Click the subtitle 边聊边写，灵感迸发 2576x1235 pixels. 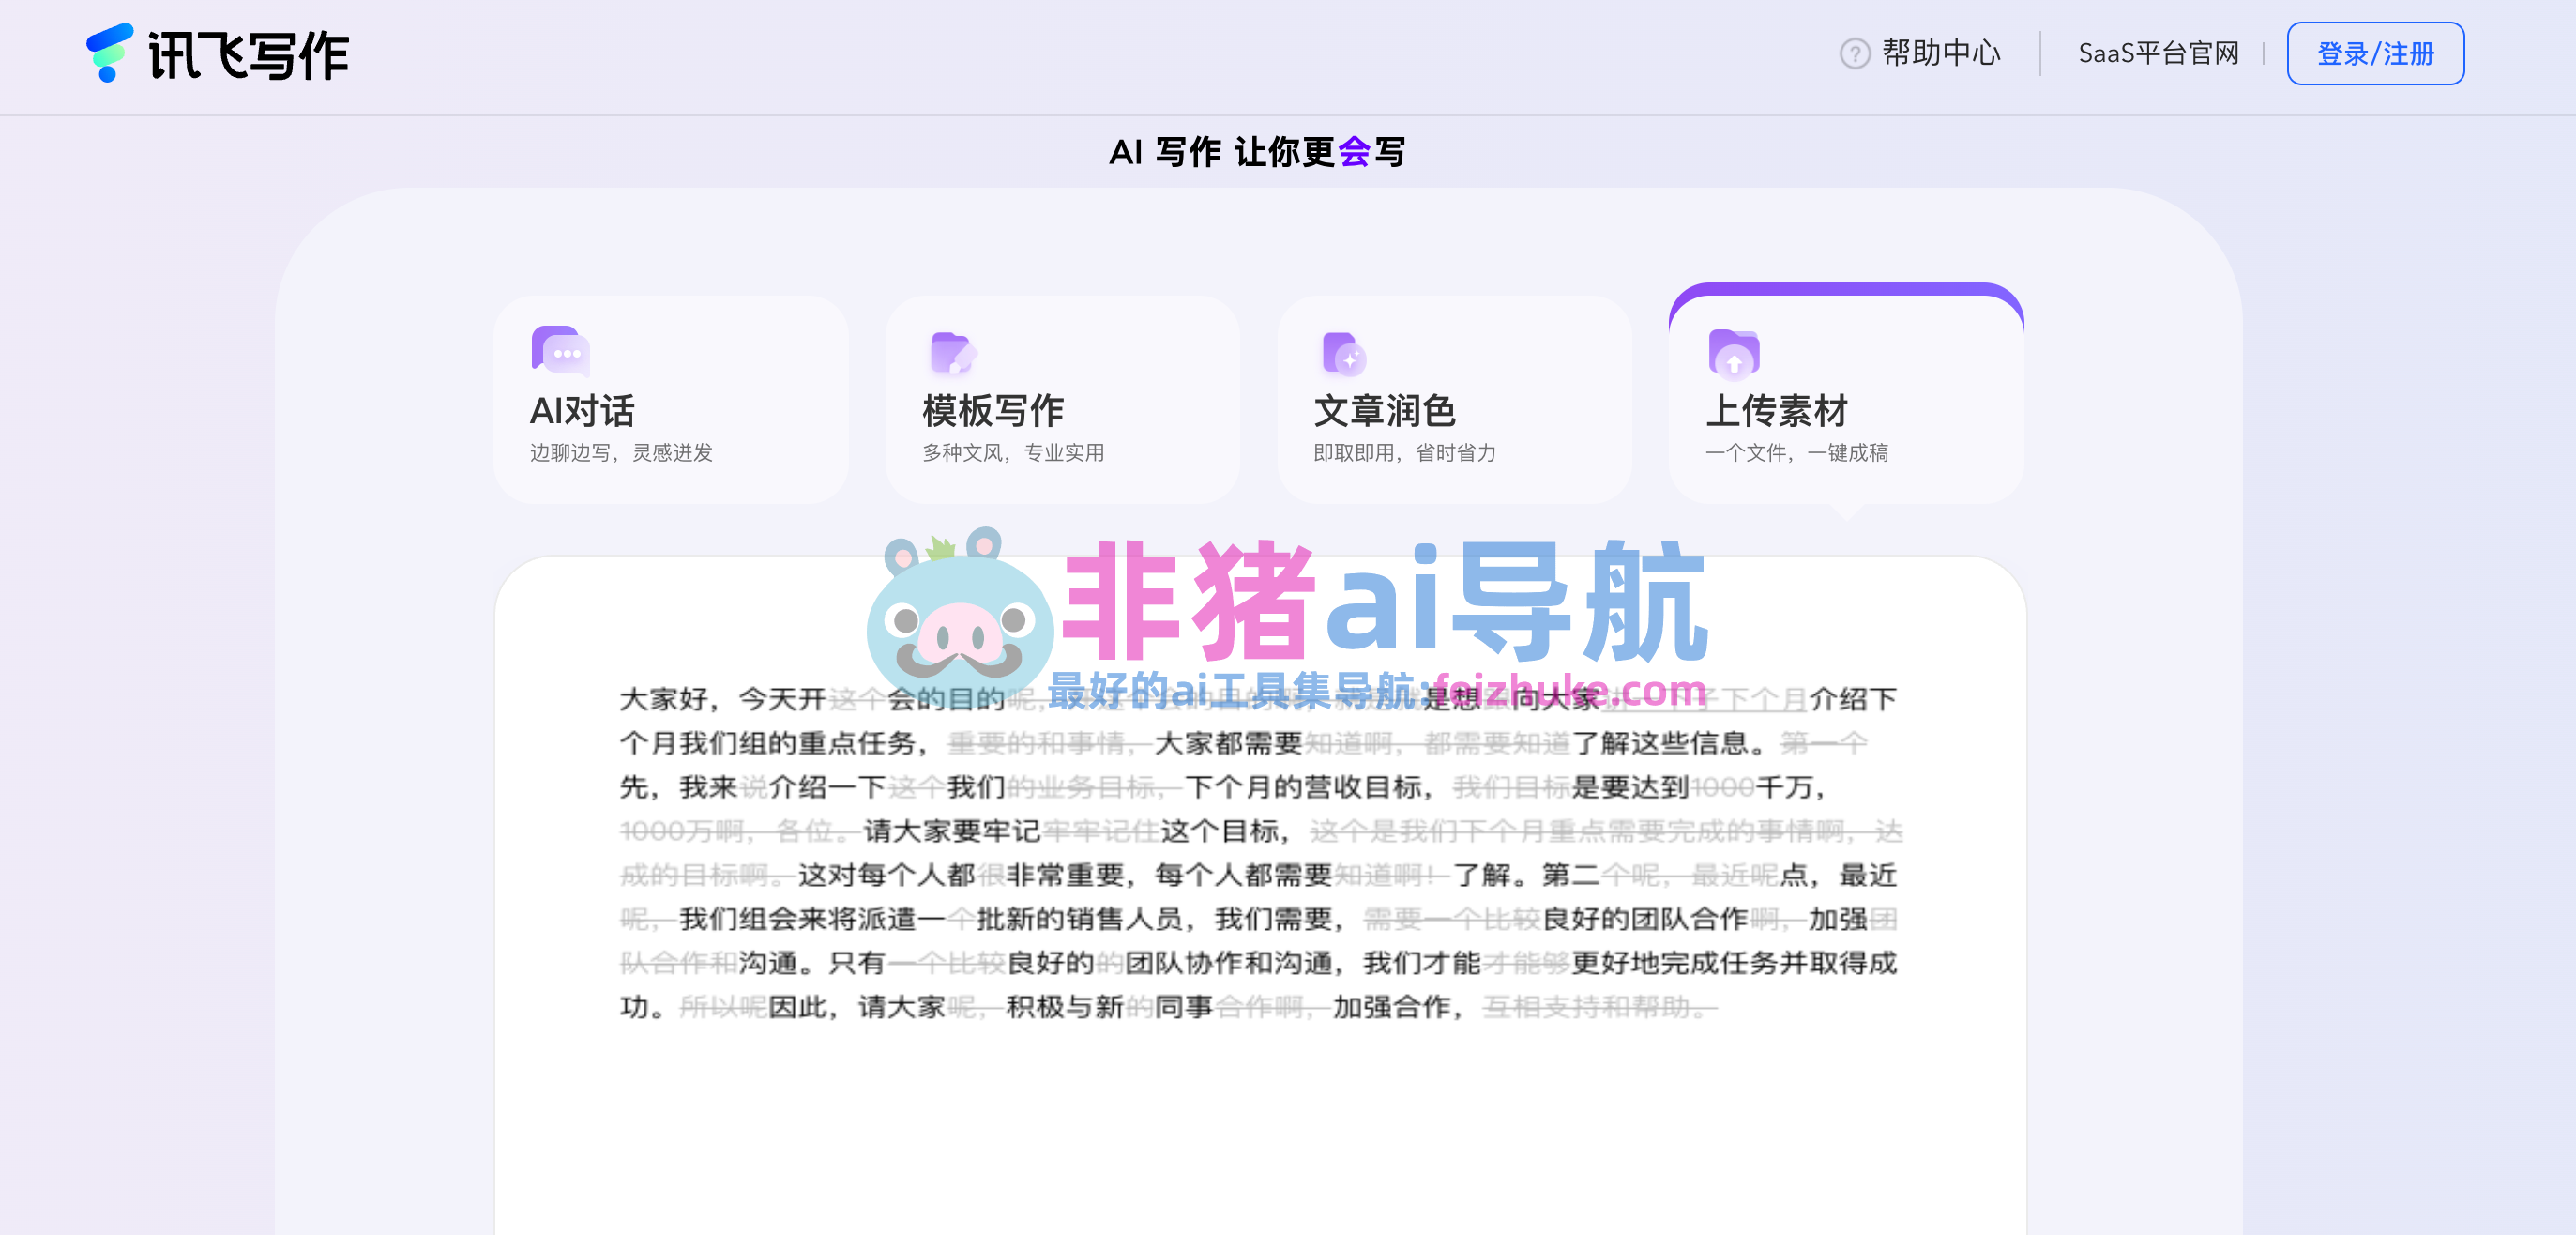point(621,452)
